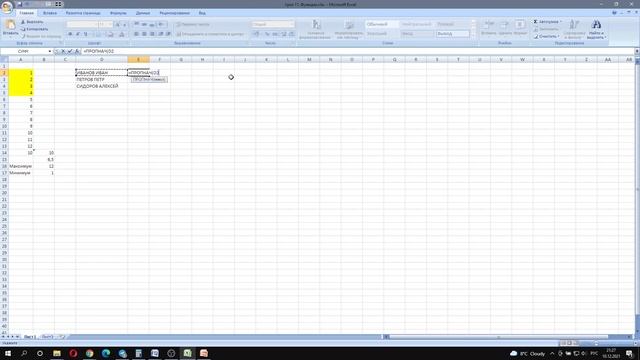Toggle Italic formatting in the ribbon
Screen dimensions: 640x360
point(78,34)
